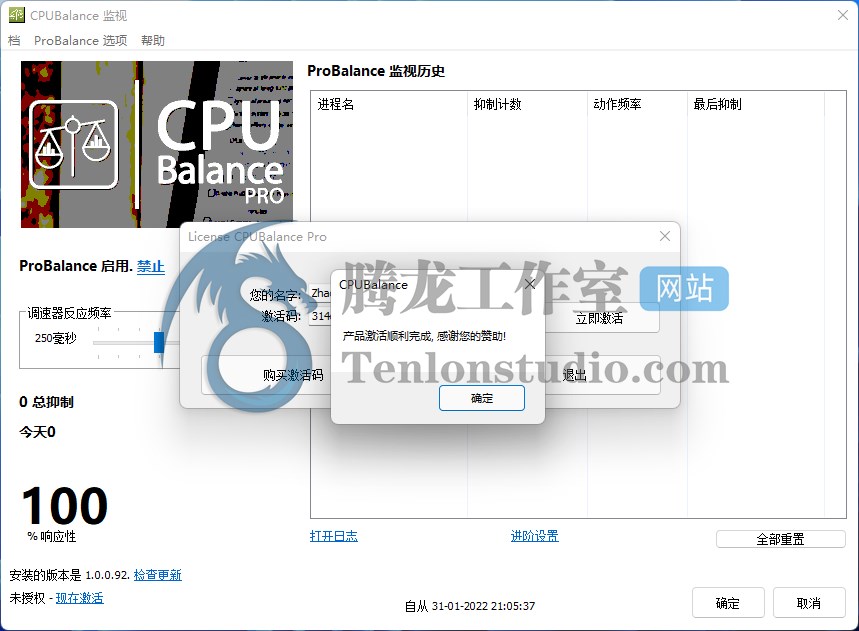Screen dimensions: 859x631
Task: Click the CPU Balance PRO logo image
Action: pyautogui.click(x=157, y=144)
